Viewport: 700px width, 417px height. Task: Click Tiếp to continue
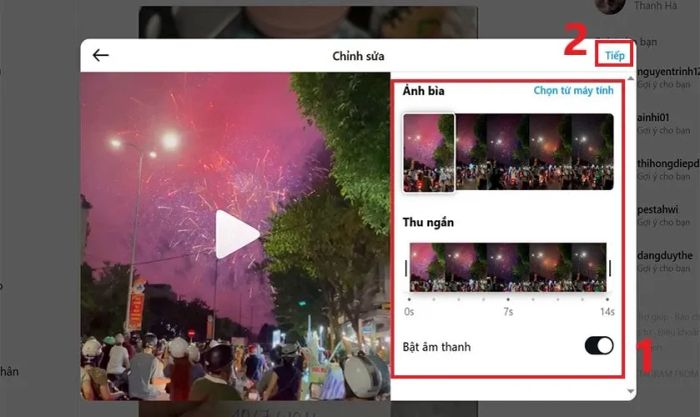(x=614, y=56)
